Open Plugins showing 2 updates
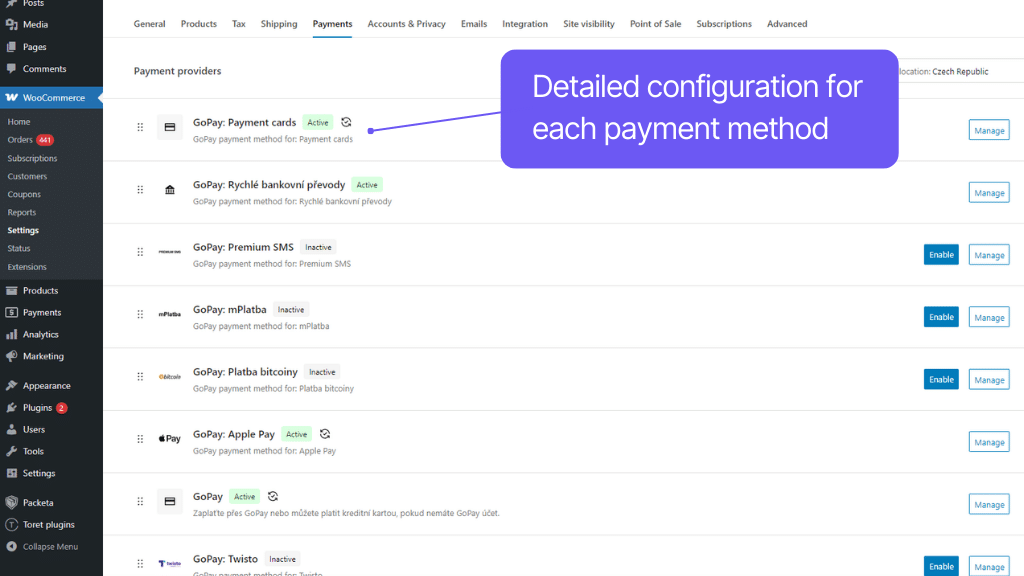Image resolution: width=1024 pixels, height=576 pixels. (x=34, y=407)
